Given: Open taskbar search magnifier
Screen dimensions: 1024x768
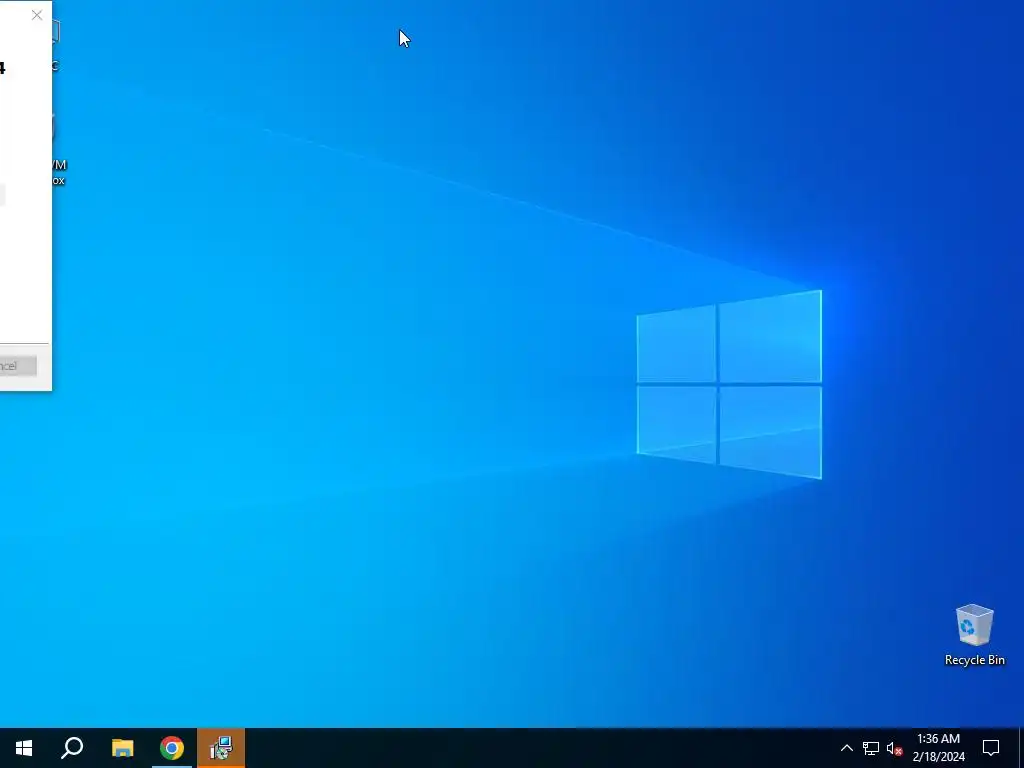Looking at the screenshot, I should click(x=72, y=748).
